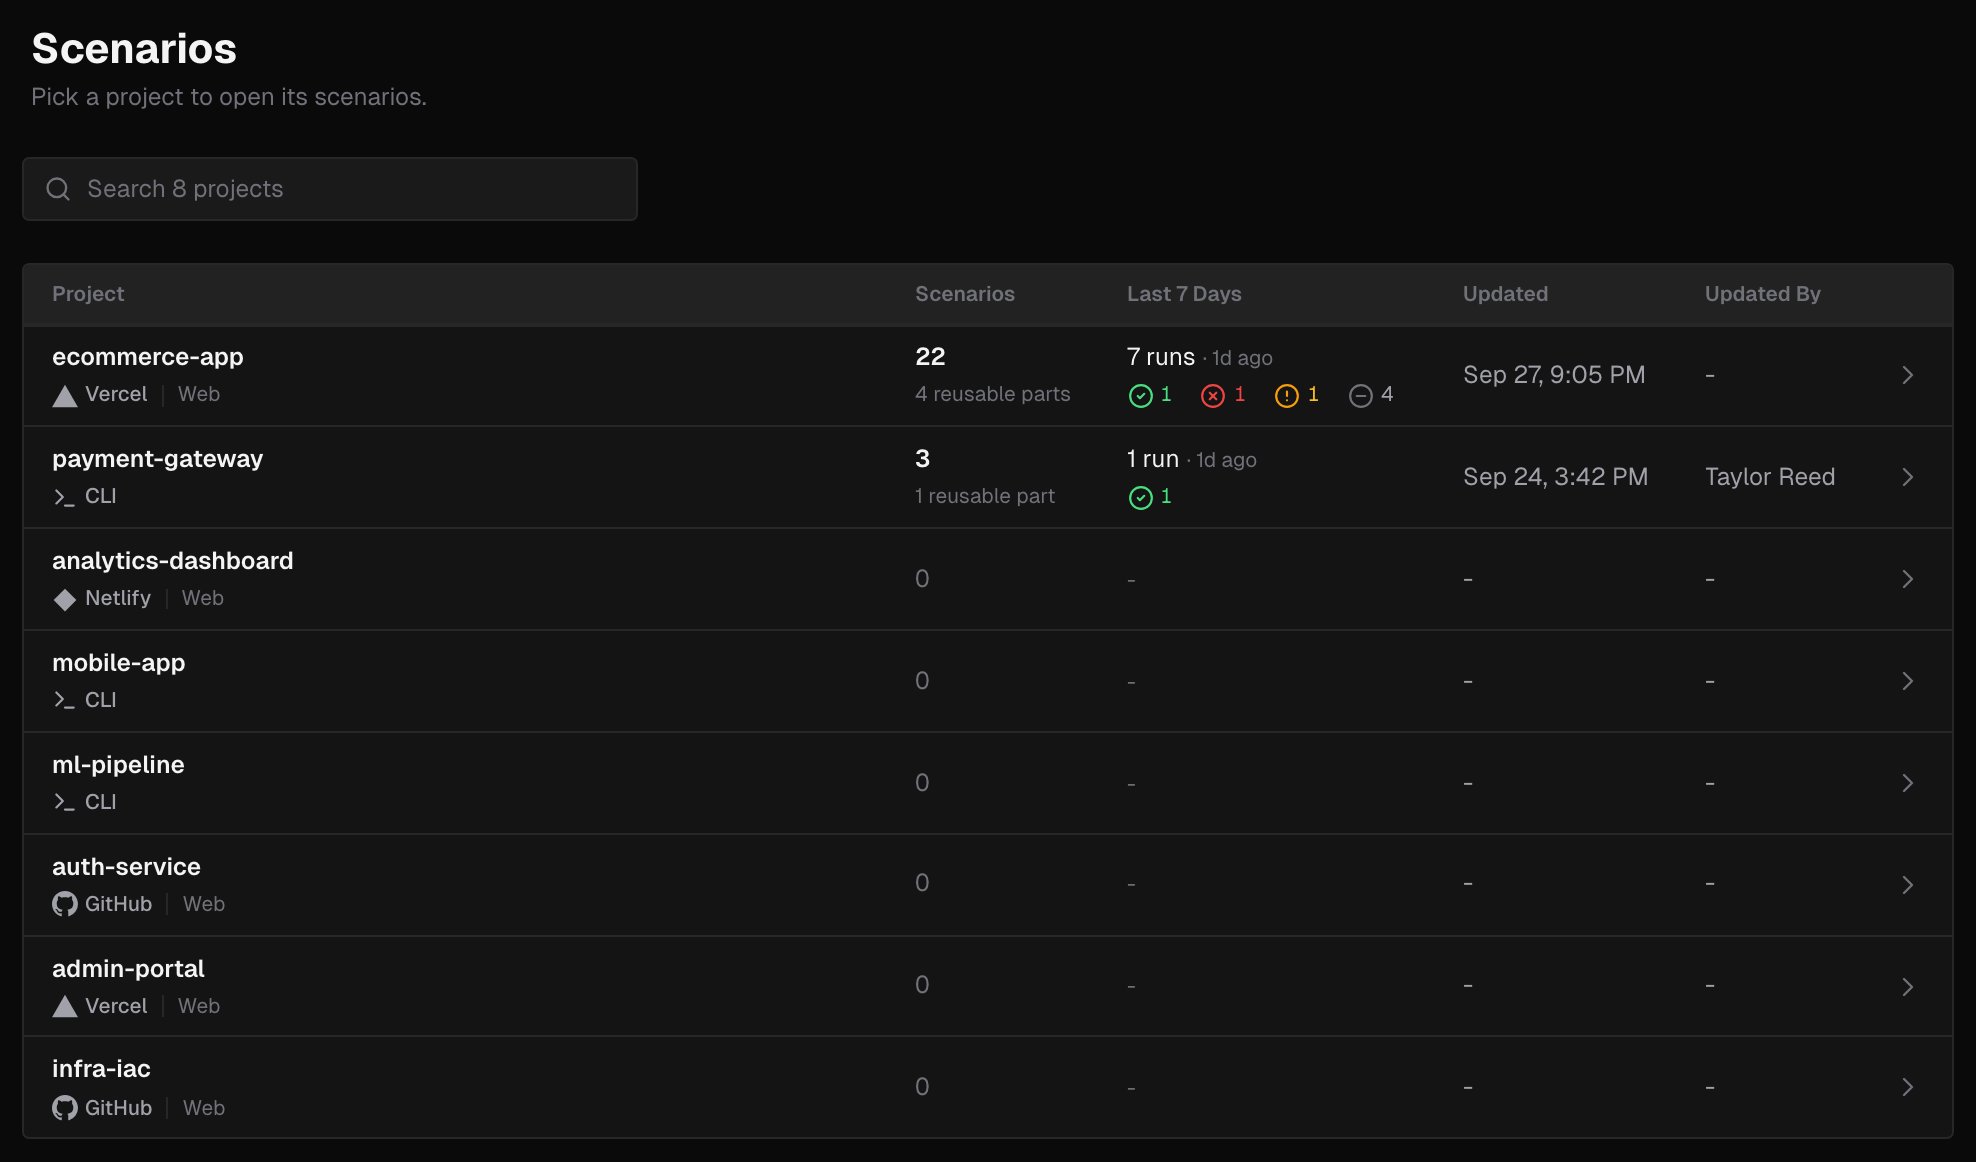Open the mobile-app project name
The height and width of the screenshot is (1162, 1976).
click(x=118, y=663)
